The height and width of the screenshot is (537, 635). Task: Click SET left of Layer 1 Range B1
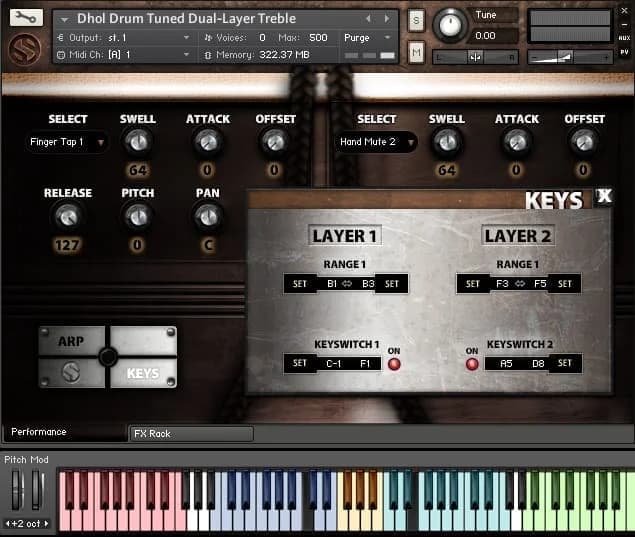(299, 284)
